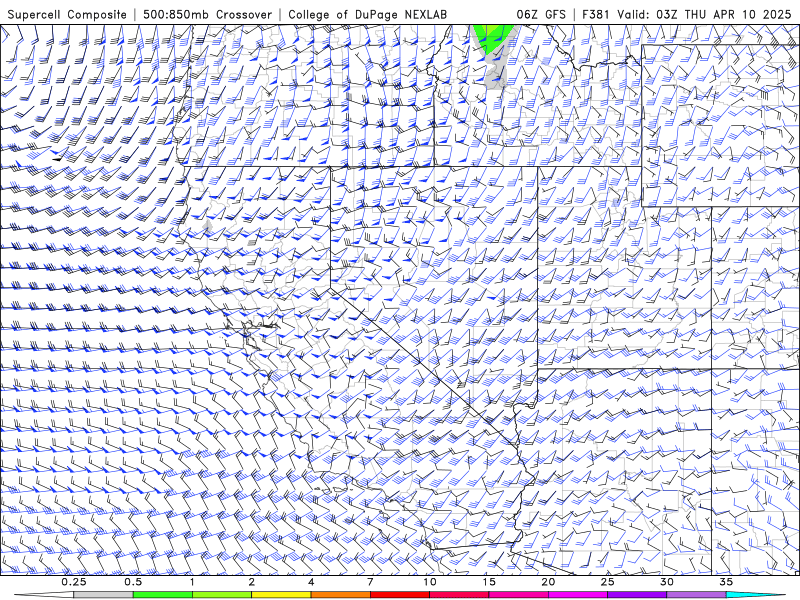Viewport: 800px width, 600px height.
Task: Click the 4 value on the color scale
Action: point(311,582)
